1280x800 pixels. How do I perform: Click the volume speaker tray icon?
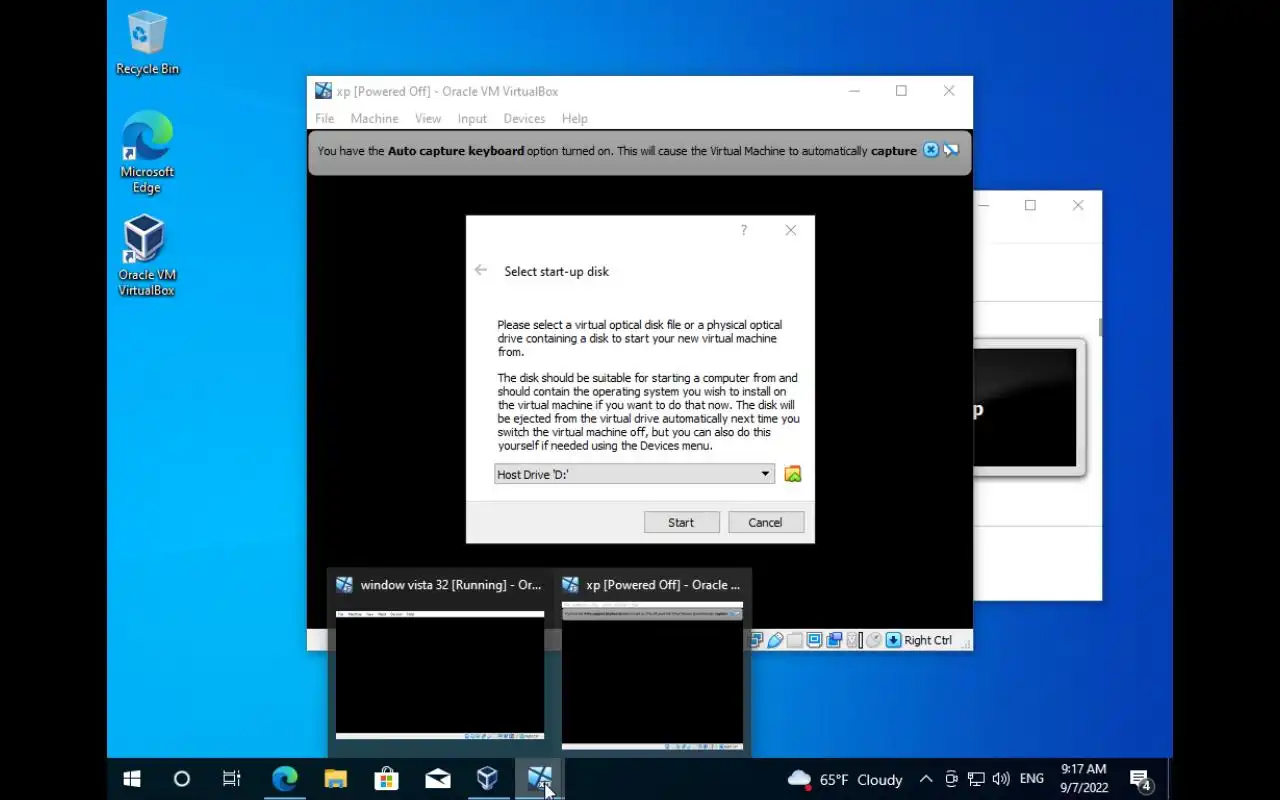(1001, 779)
